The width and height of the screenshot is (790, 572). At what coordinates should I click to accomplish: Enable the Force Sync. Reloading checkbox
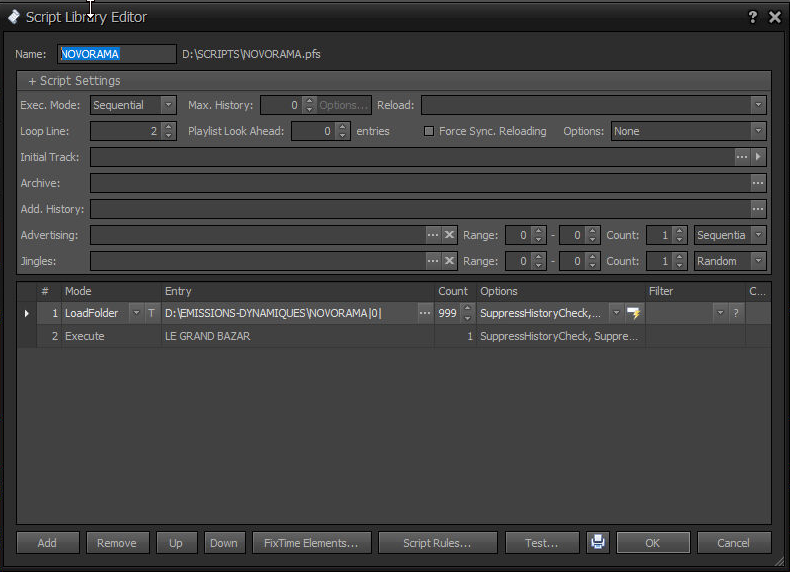pos(429,131)
